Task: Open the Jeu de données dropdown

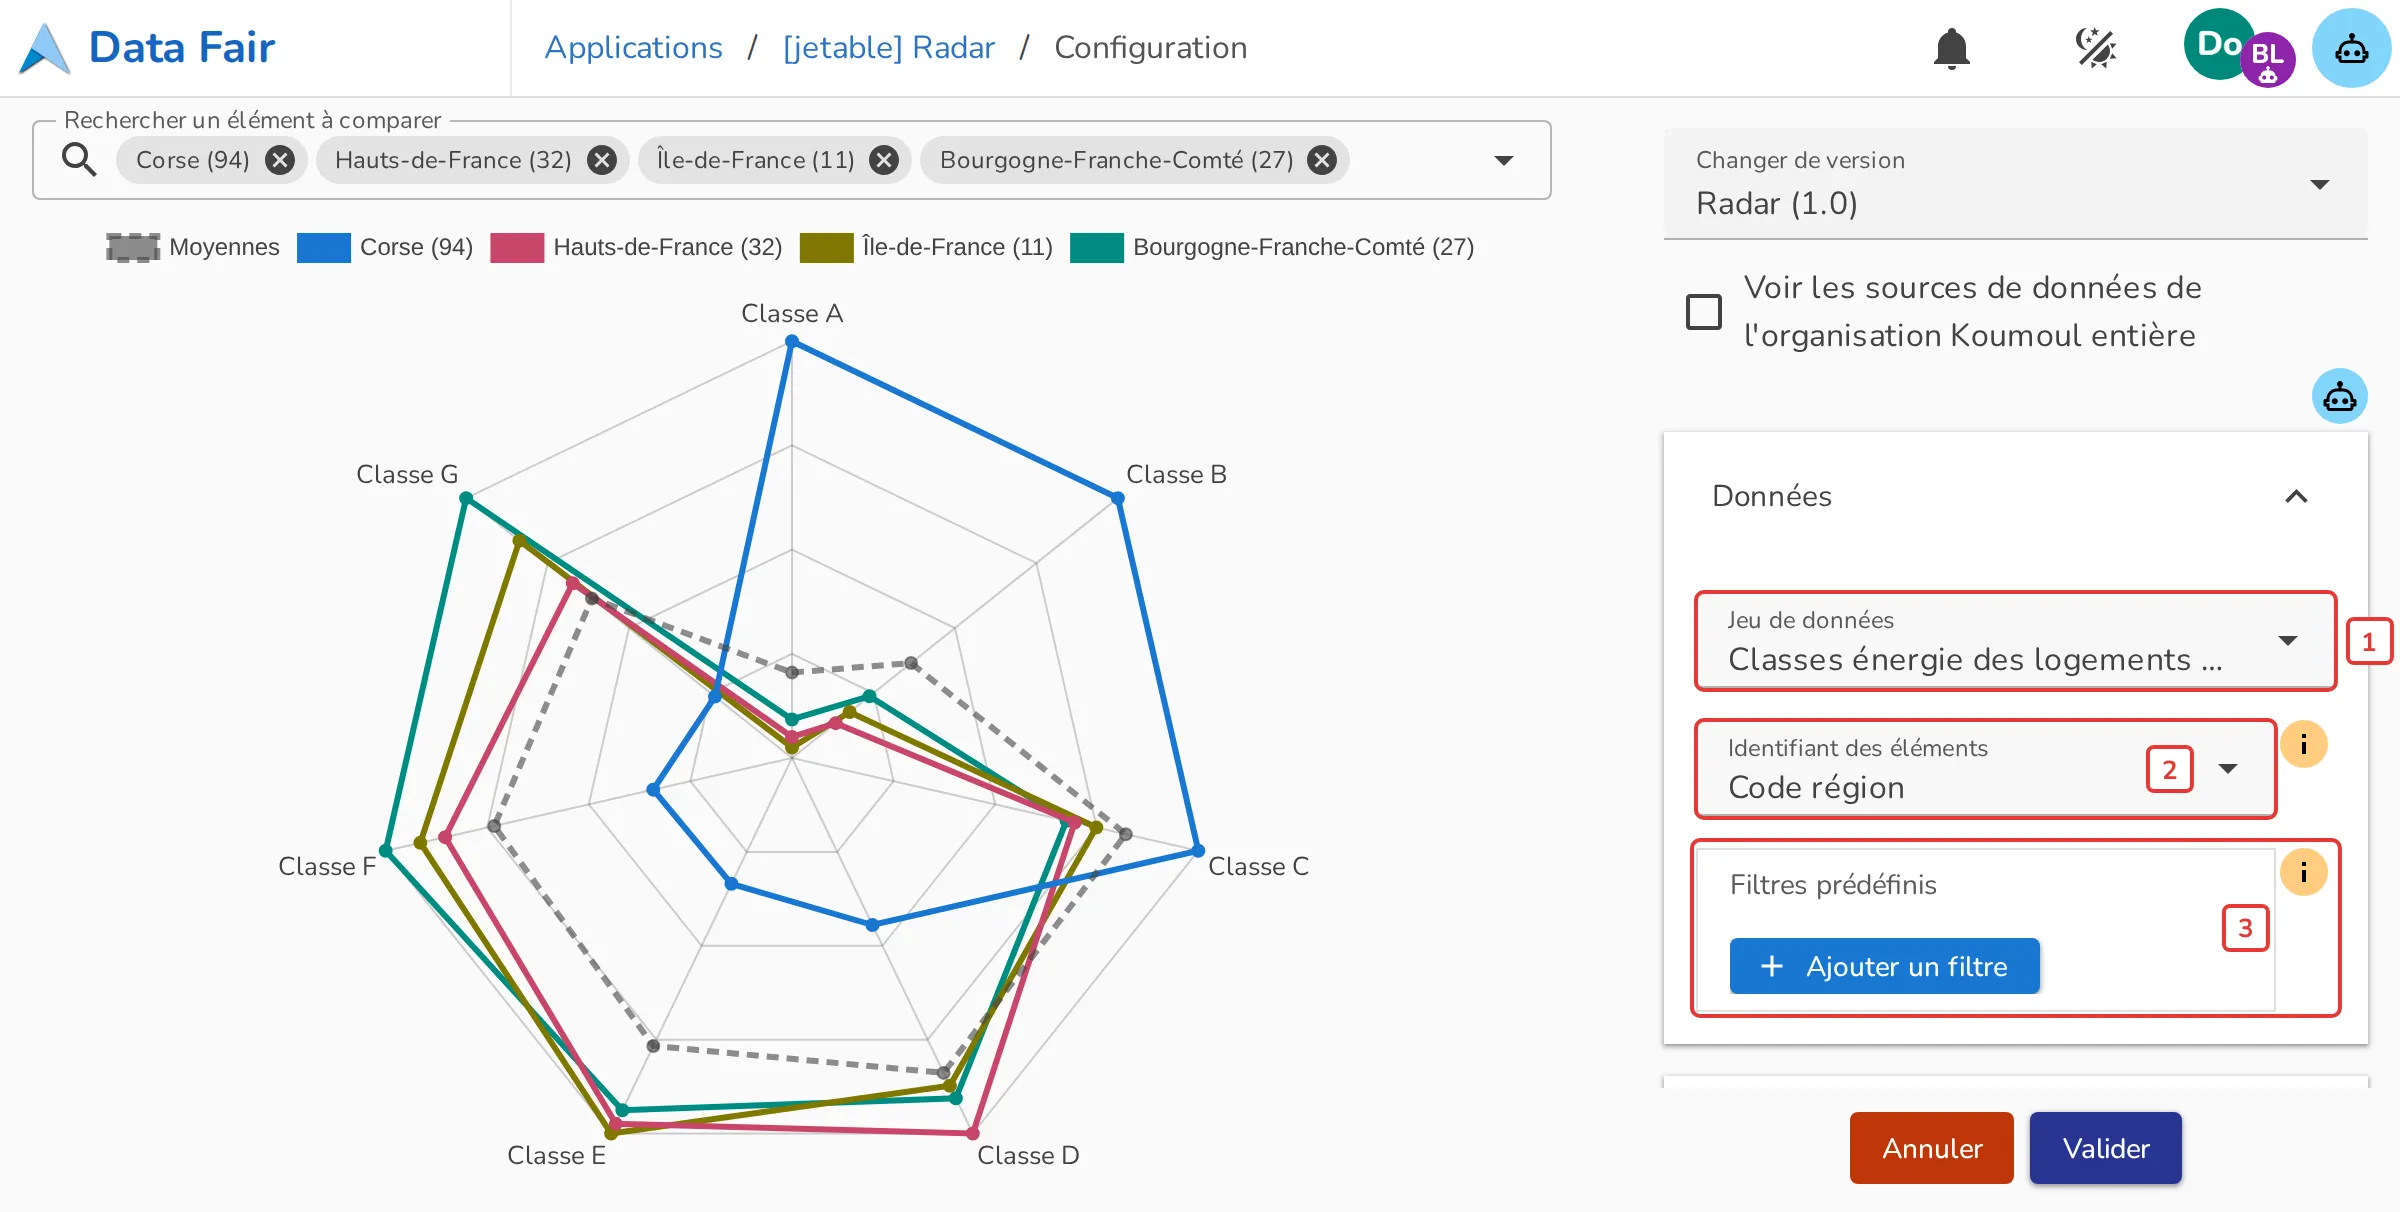Action: click(x=2015, y=641)
